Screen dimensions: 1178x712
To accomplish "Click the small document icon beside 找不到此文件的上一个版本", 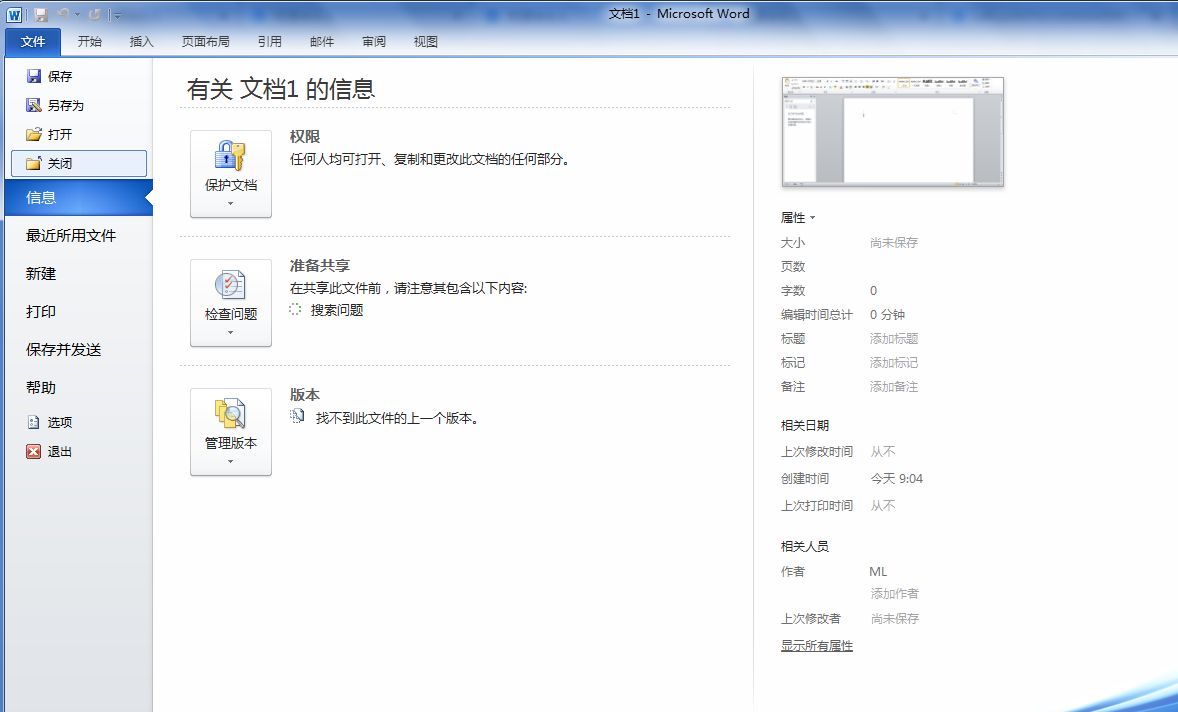I will click(298, 416).
